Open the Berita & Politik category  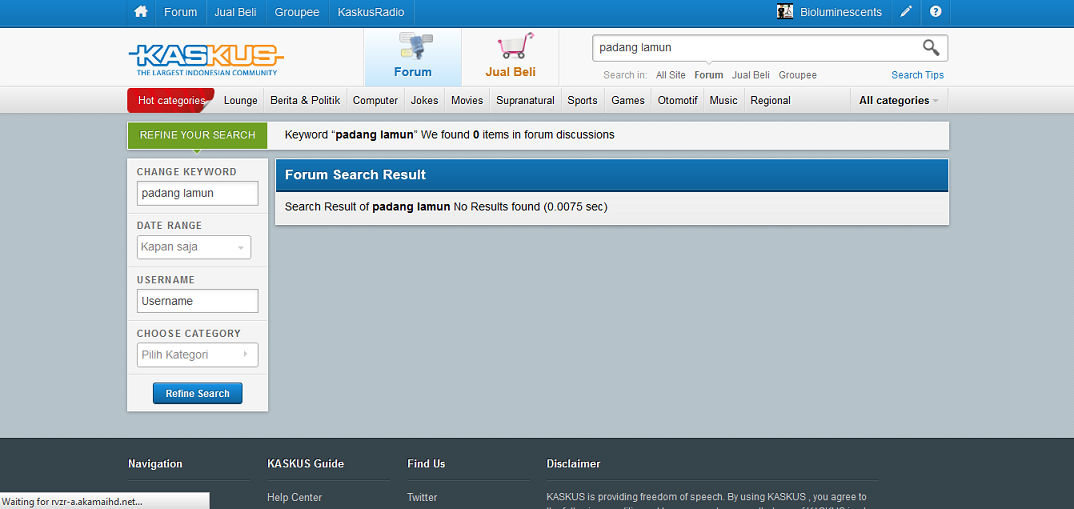pos(305,101)
